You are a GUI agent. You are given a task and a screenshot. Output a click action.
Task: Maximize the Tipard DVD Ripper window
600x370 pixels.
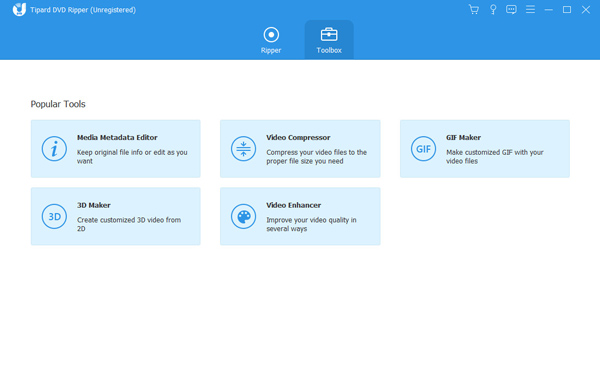point(567,10)
